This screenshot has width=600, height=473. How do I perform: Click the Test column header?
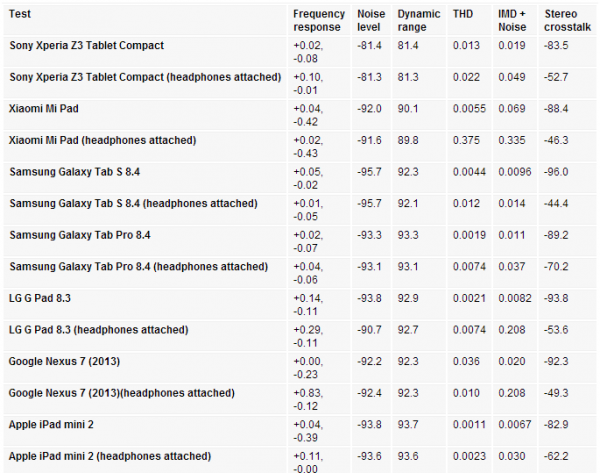[20, 14]
